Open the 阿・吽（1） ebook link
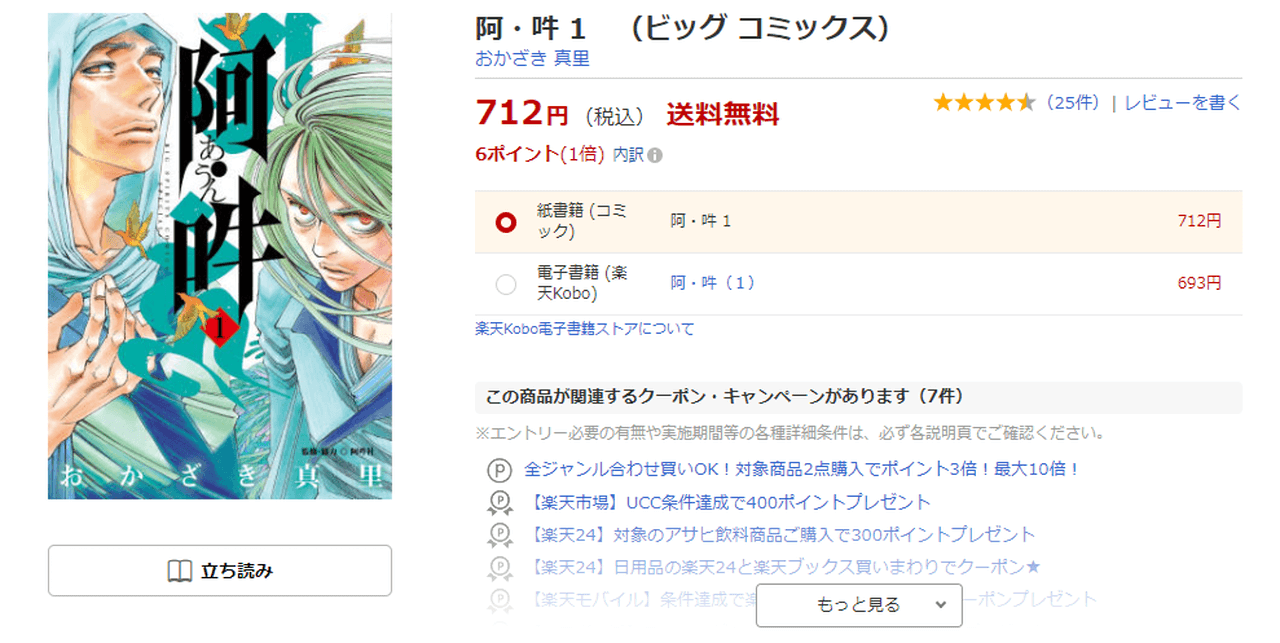 click(x=713, y=284)
